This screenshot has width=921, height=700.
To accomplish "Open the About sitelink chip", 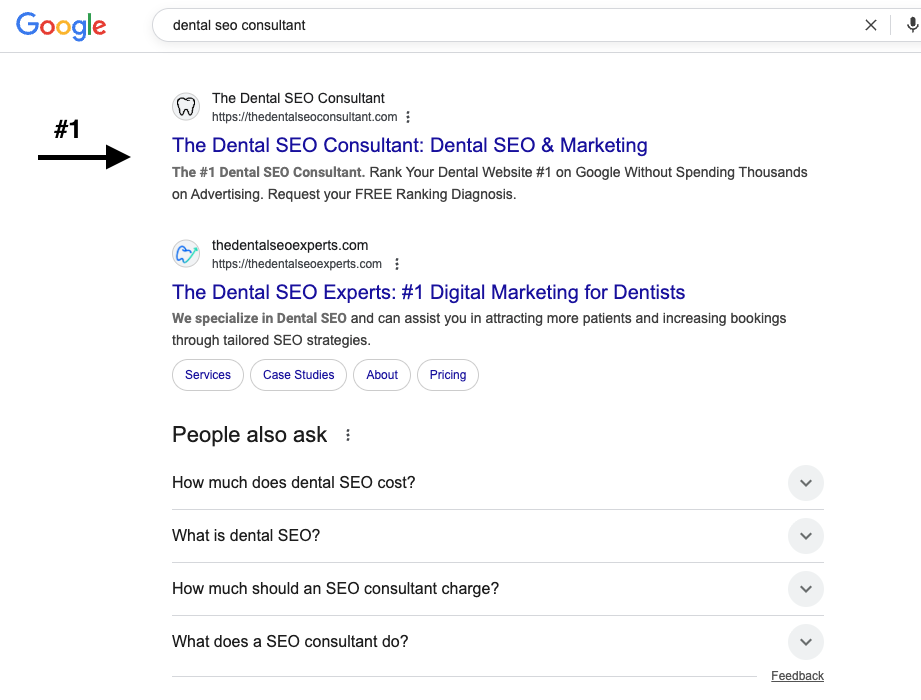I will [382, 375].
